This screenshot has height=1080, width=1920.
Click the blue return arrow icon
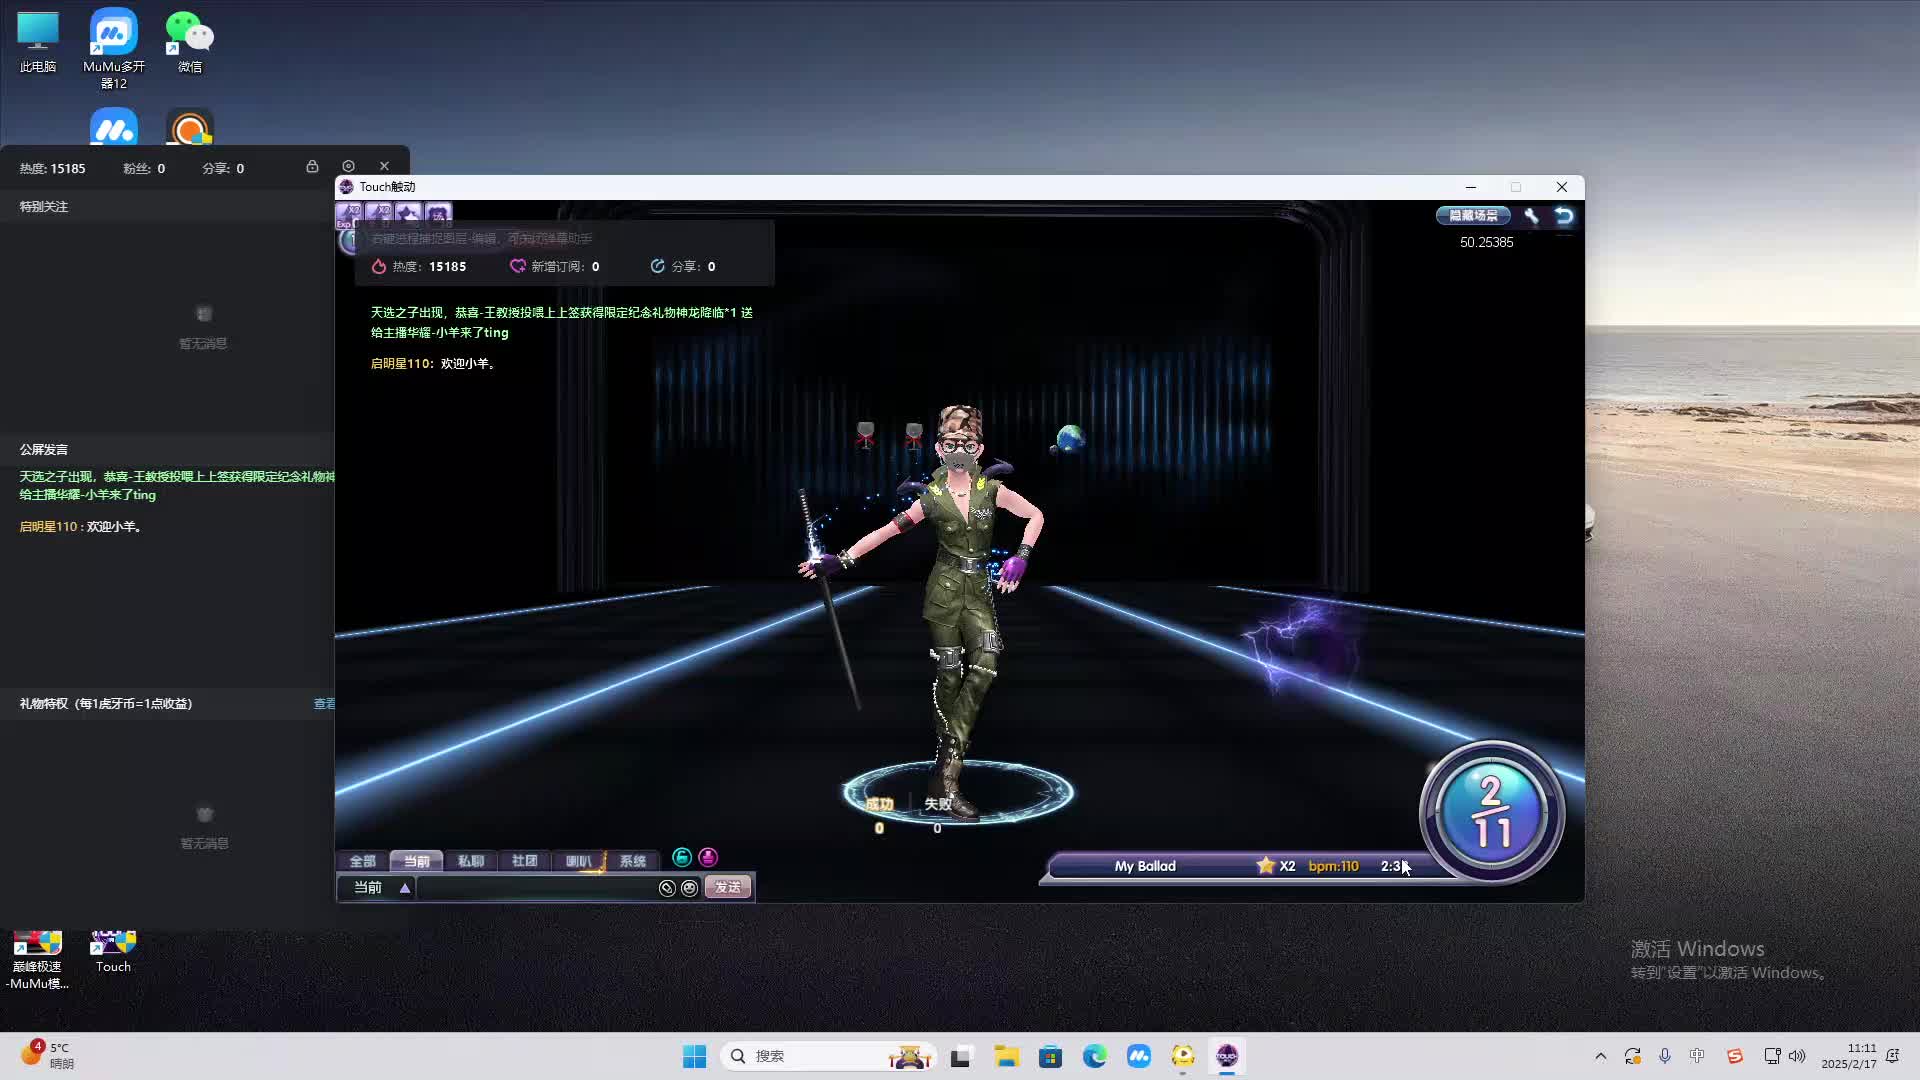(1564, 215)
